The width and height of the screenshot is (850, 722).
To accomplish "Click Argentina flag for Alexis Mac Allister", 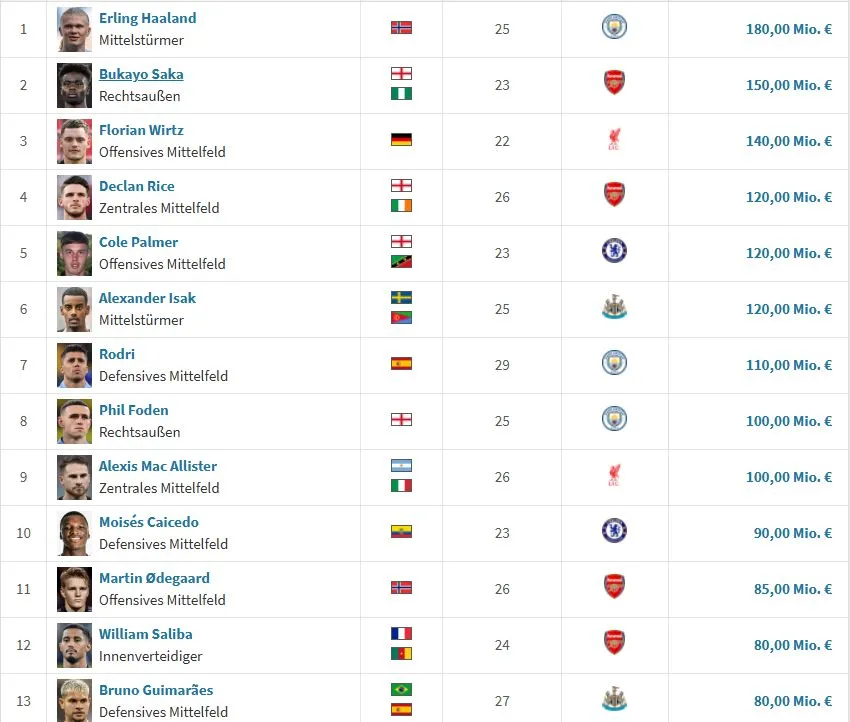I will [401, 466].
